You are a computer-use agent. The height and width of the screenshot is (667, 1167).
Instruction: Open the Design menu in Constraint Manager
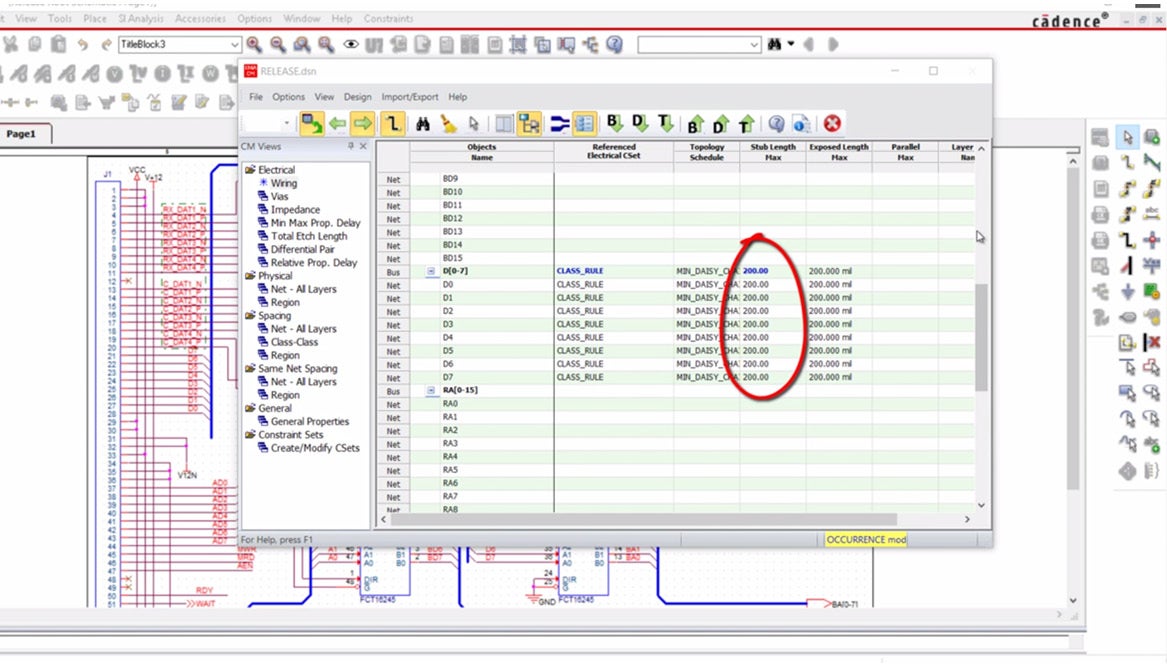pyautogui.click(x=357, y=97)
